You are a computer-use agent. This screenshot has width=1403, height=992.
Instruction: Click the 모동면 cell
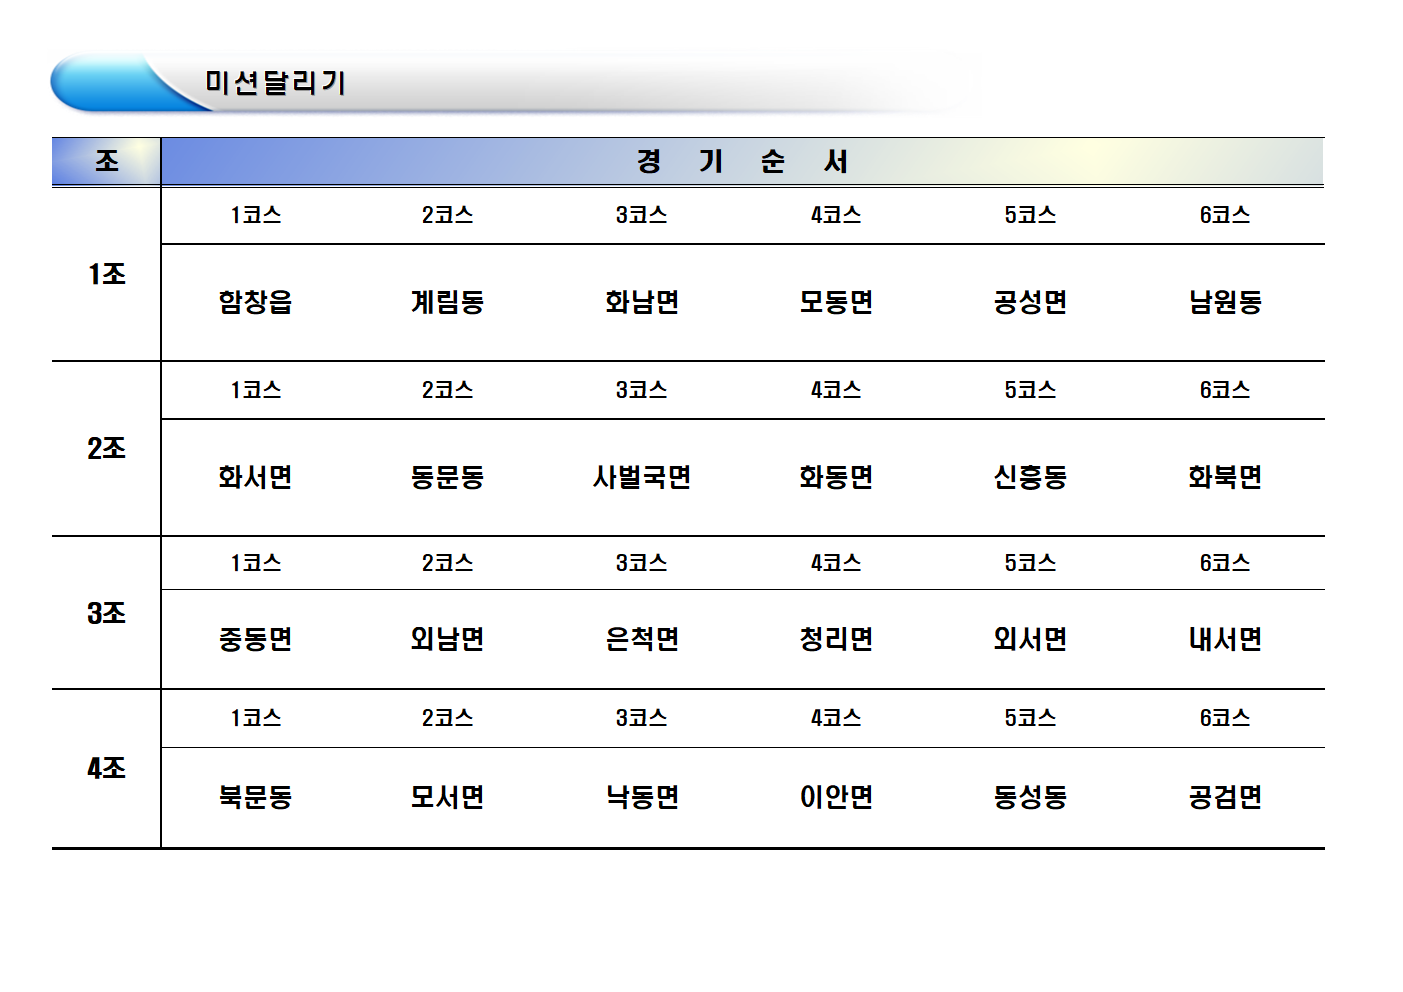tap(836, 302)
